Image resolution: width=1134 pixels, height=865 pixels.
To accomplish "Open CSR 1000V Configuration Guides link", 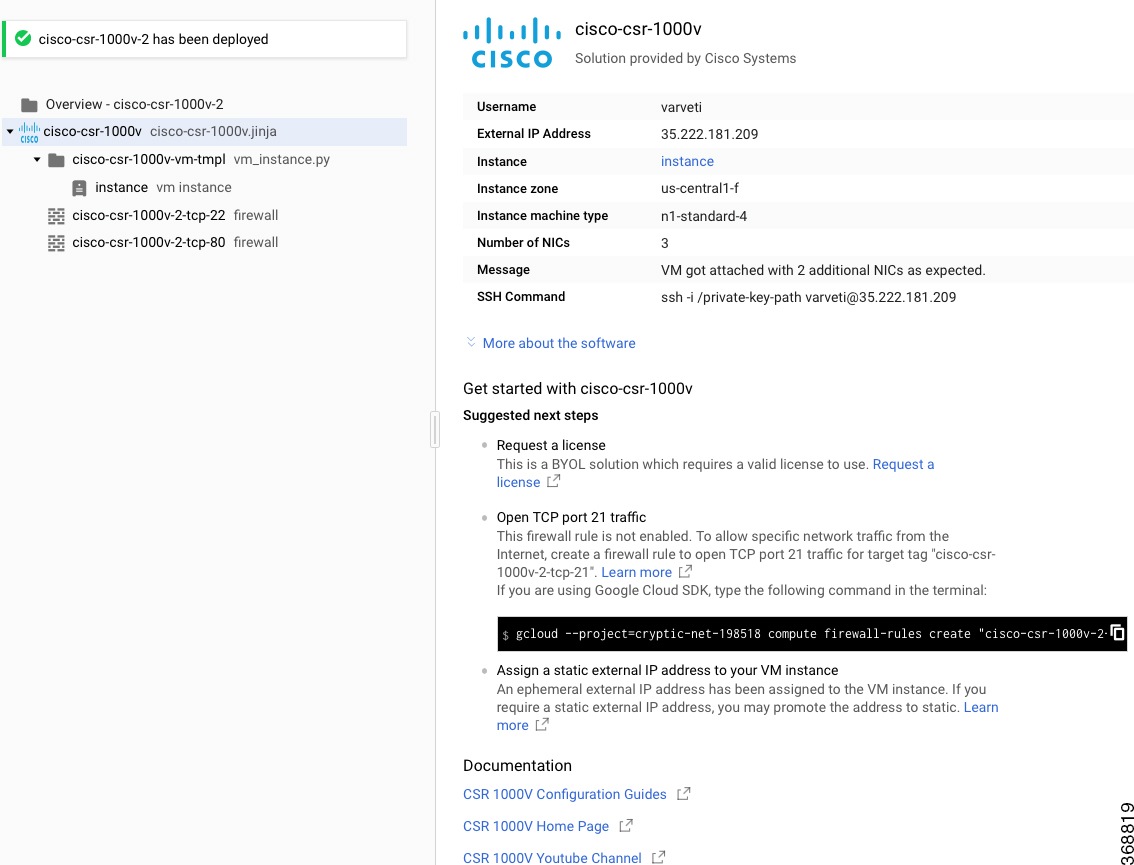I will point(565,794).
